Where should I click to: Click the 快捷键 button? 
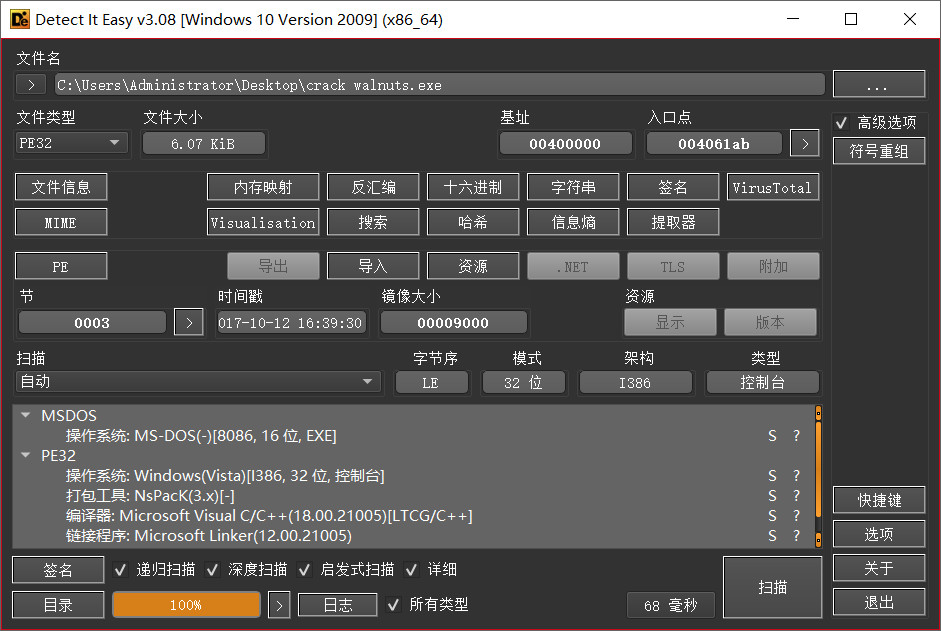click(879, 500)
